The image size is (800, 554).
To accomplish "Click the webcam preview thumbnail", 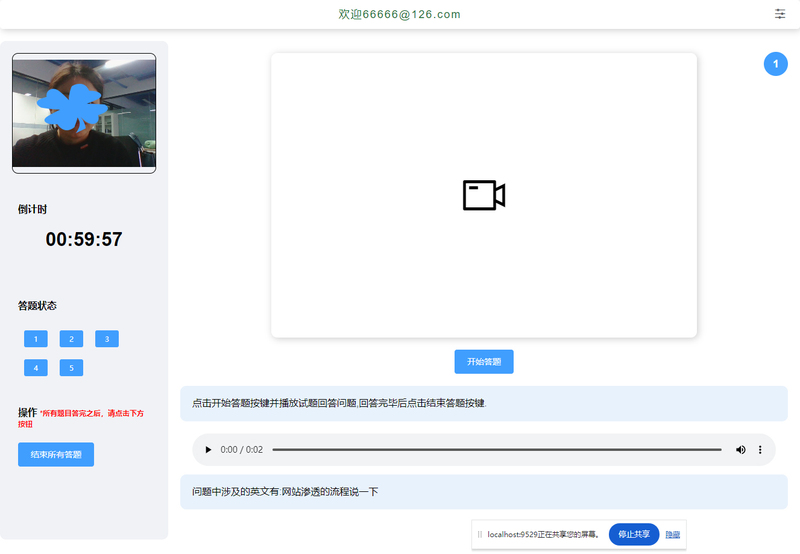I will click(84, 113).
